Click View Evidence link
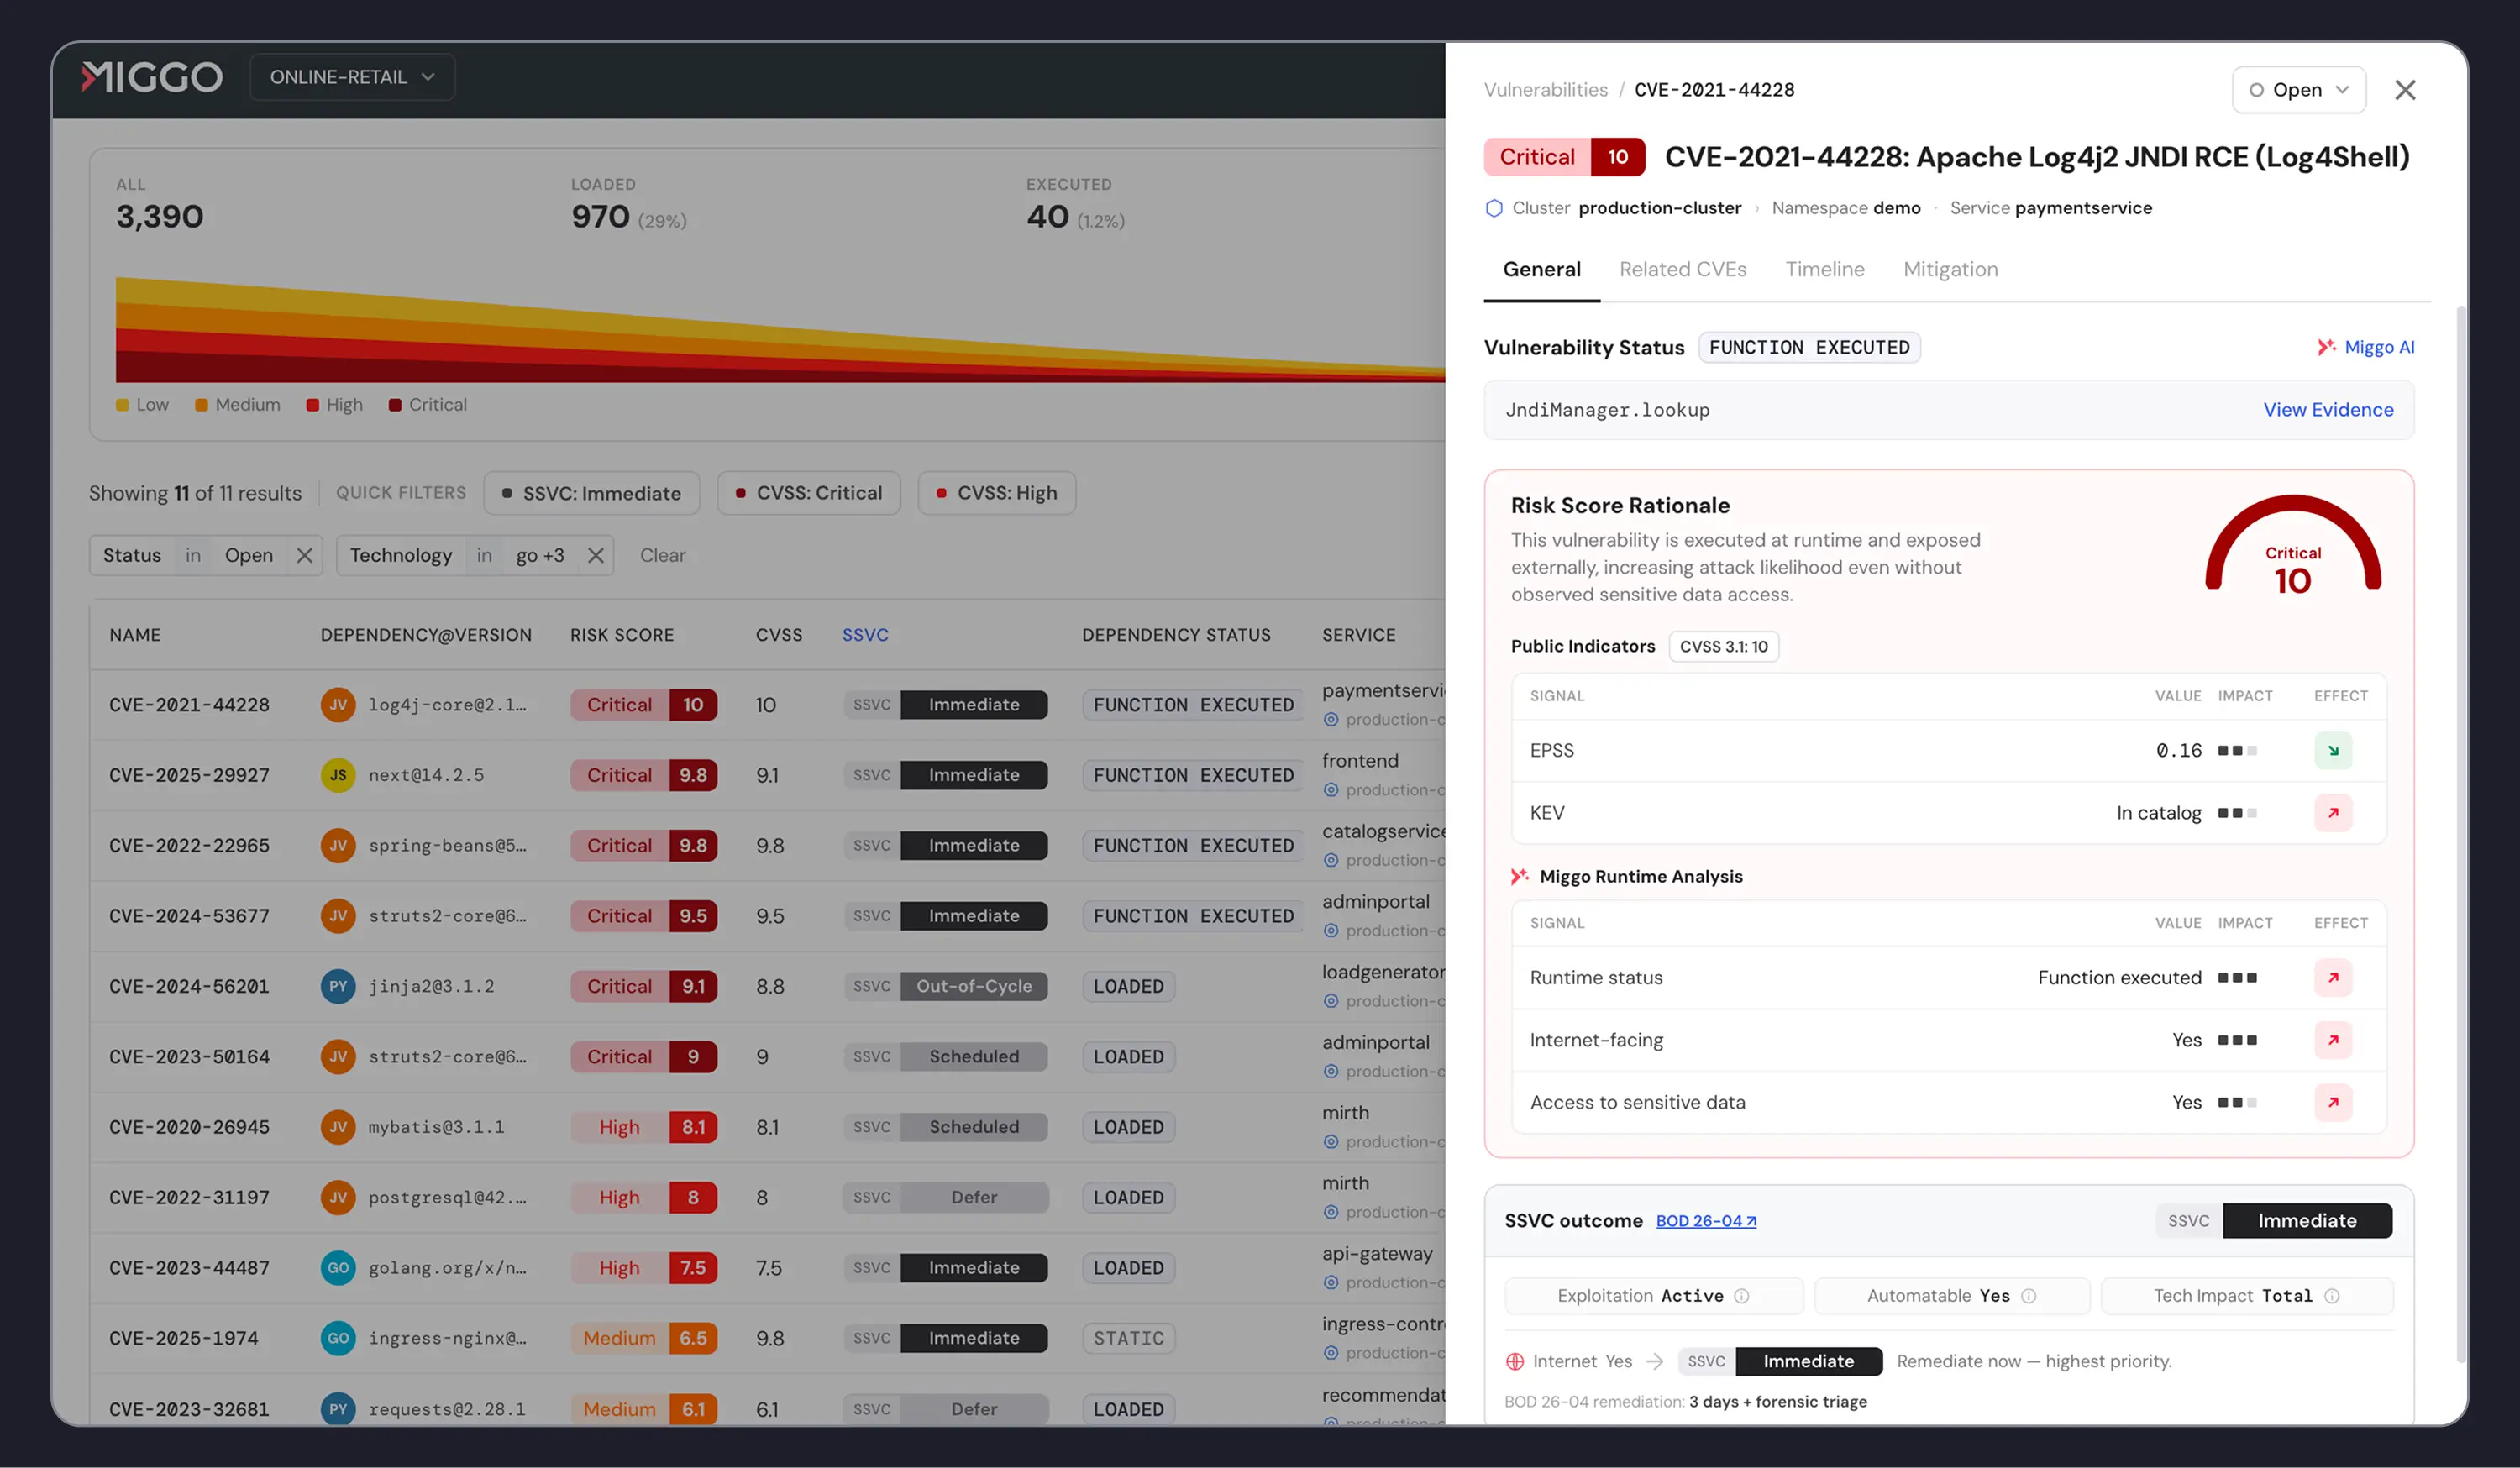 click(x=2328, y=410)
